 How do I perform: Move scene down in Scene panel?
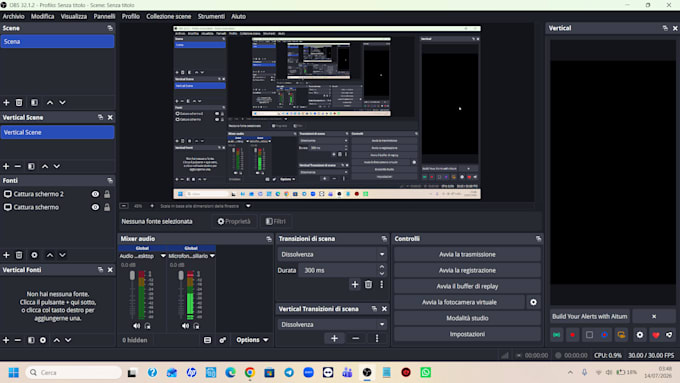(62, 103)
